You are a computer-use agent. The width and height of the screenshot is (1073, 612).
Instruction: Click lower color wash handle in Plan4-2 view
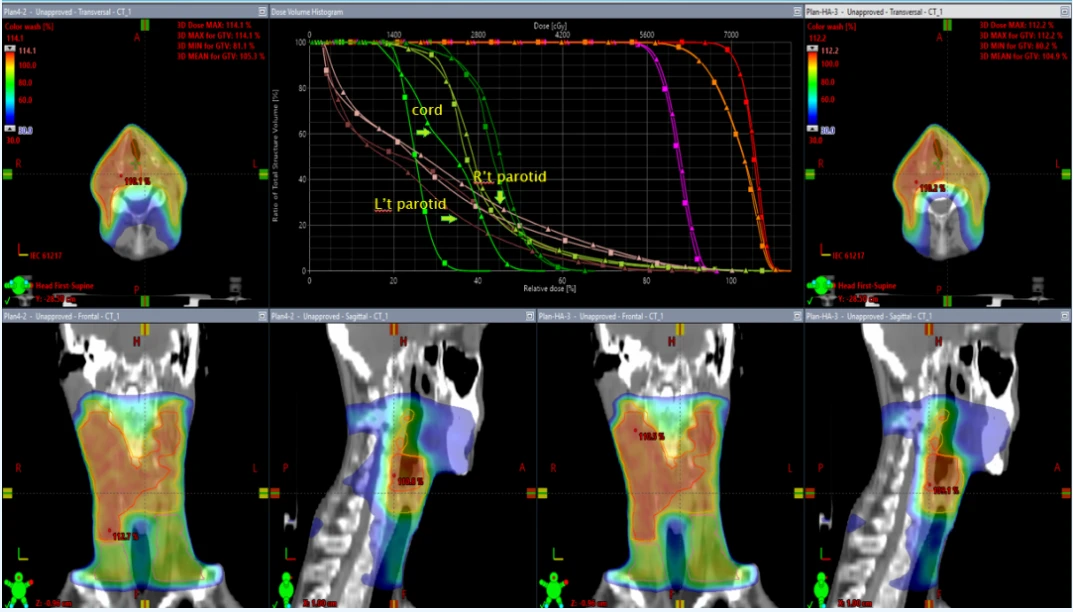point(10,129)
